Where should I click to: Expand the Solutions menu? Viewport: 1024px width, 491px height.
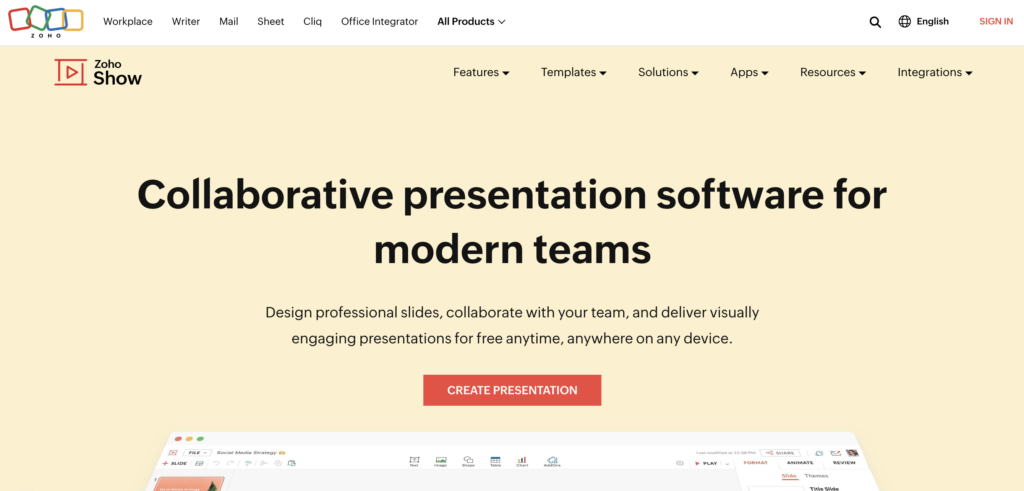tap(668, 72)
